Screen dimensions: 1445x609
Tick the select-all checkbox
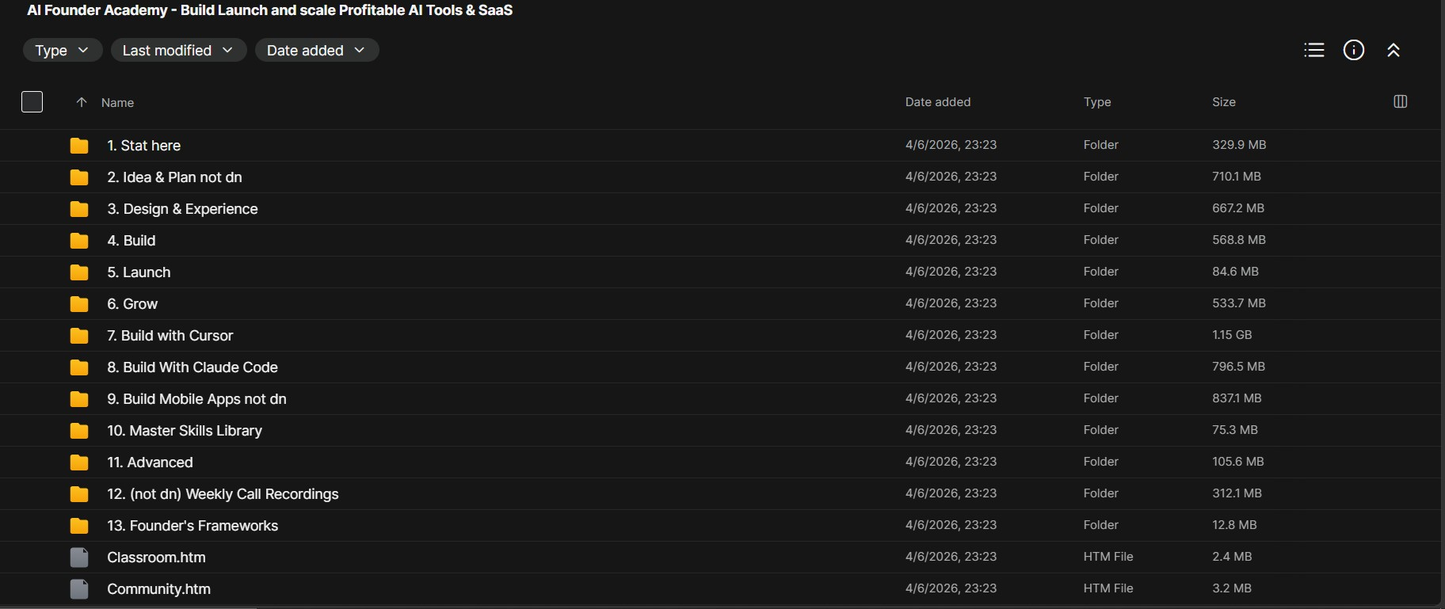[32, 102]
